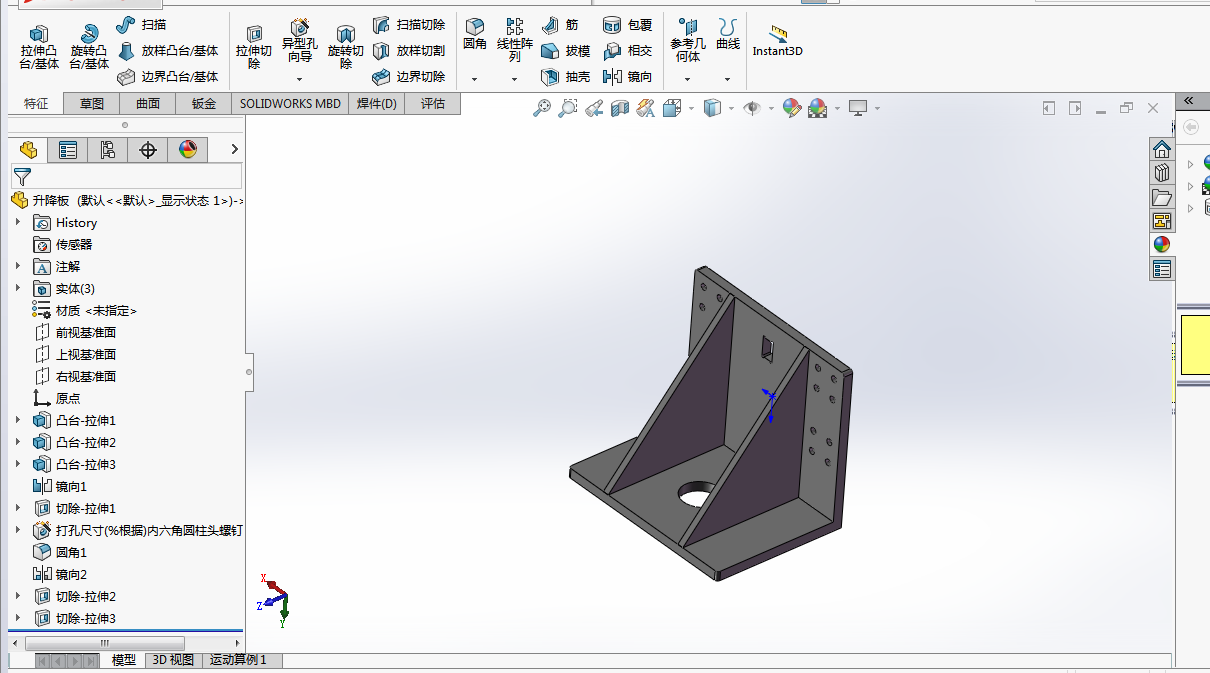Click the 放样凸台/基体 loft tool
1210x673 pixels.
tap(168, 51)
